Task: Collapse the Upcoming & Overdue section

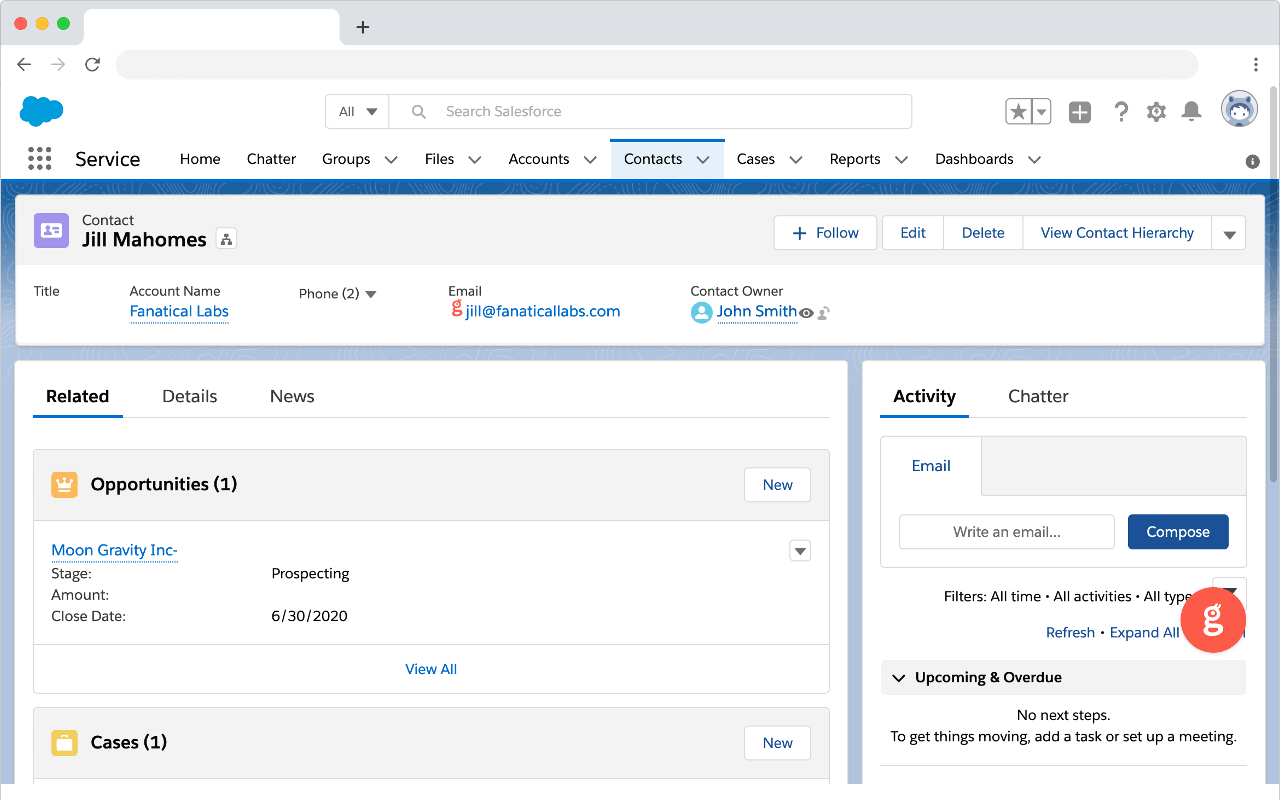Action: coord(898,678)
